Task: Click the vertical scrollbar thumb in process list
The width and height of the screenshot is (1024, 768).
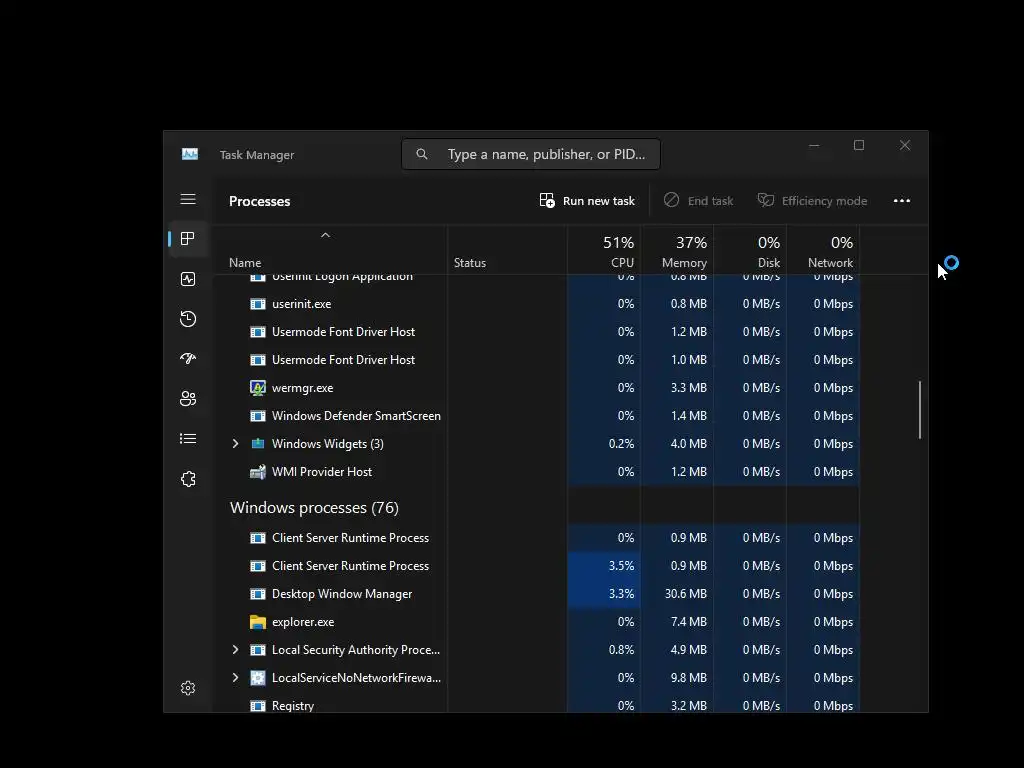Action: tap(920, 410)
